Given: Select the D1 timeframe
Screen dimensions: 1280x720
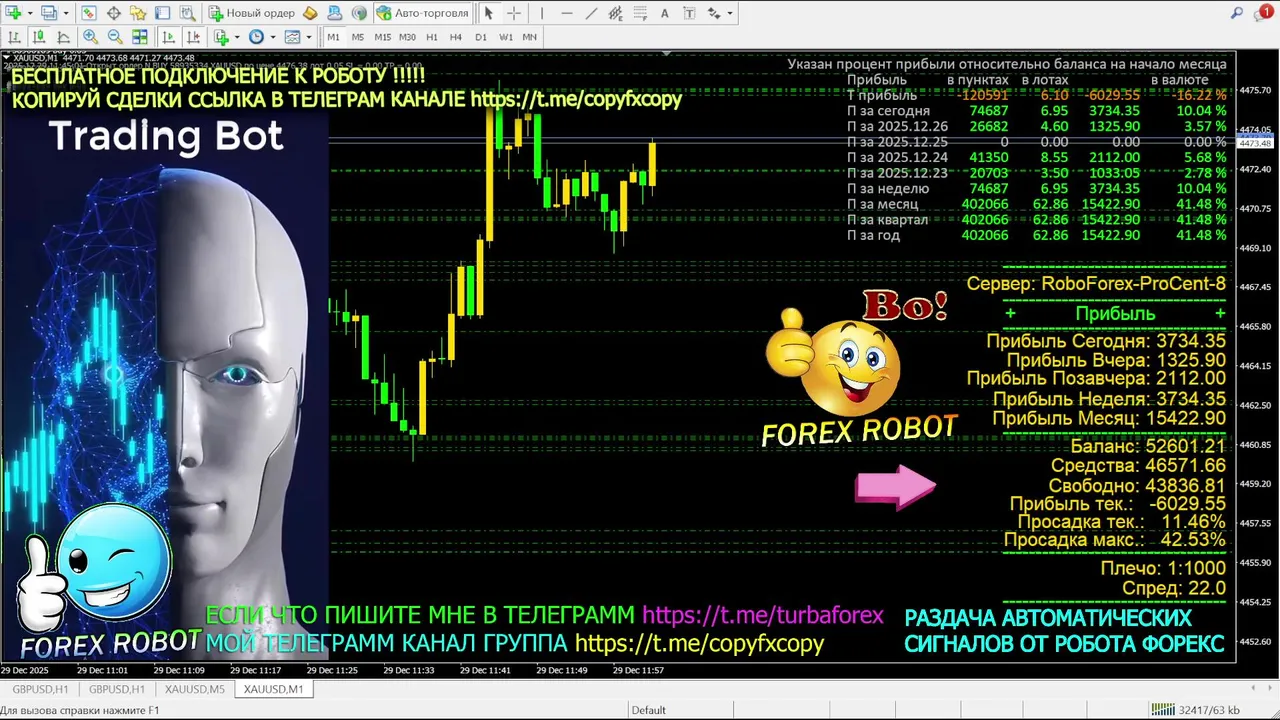Looking at the screenshot, I should point(481,37).
